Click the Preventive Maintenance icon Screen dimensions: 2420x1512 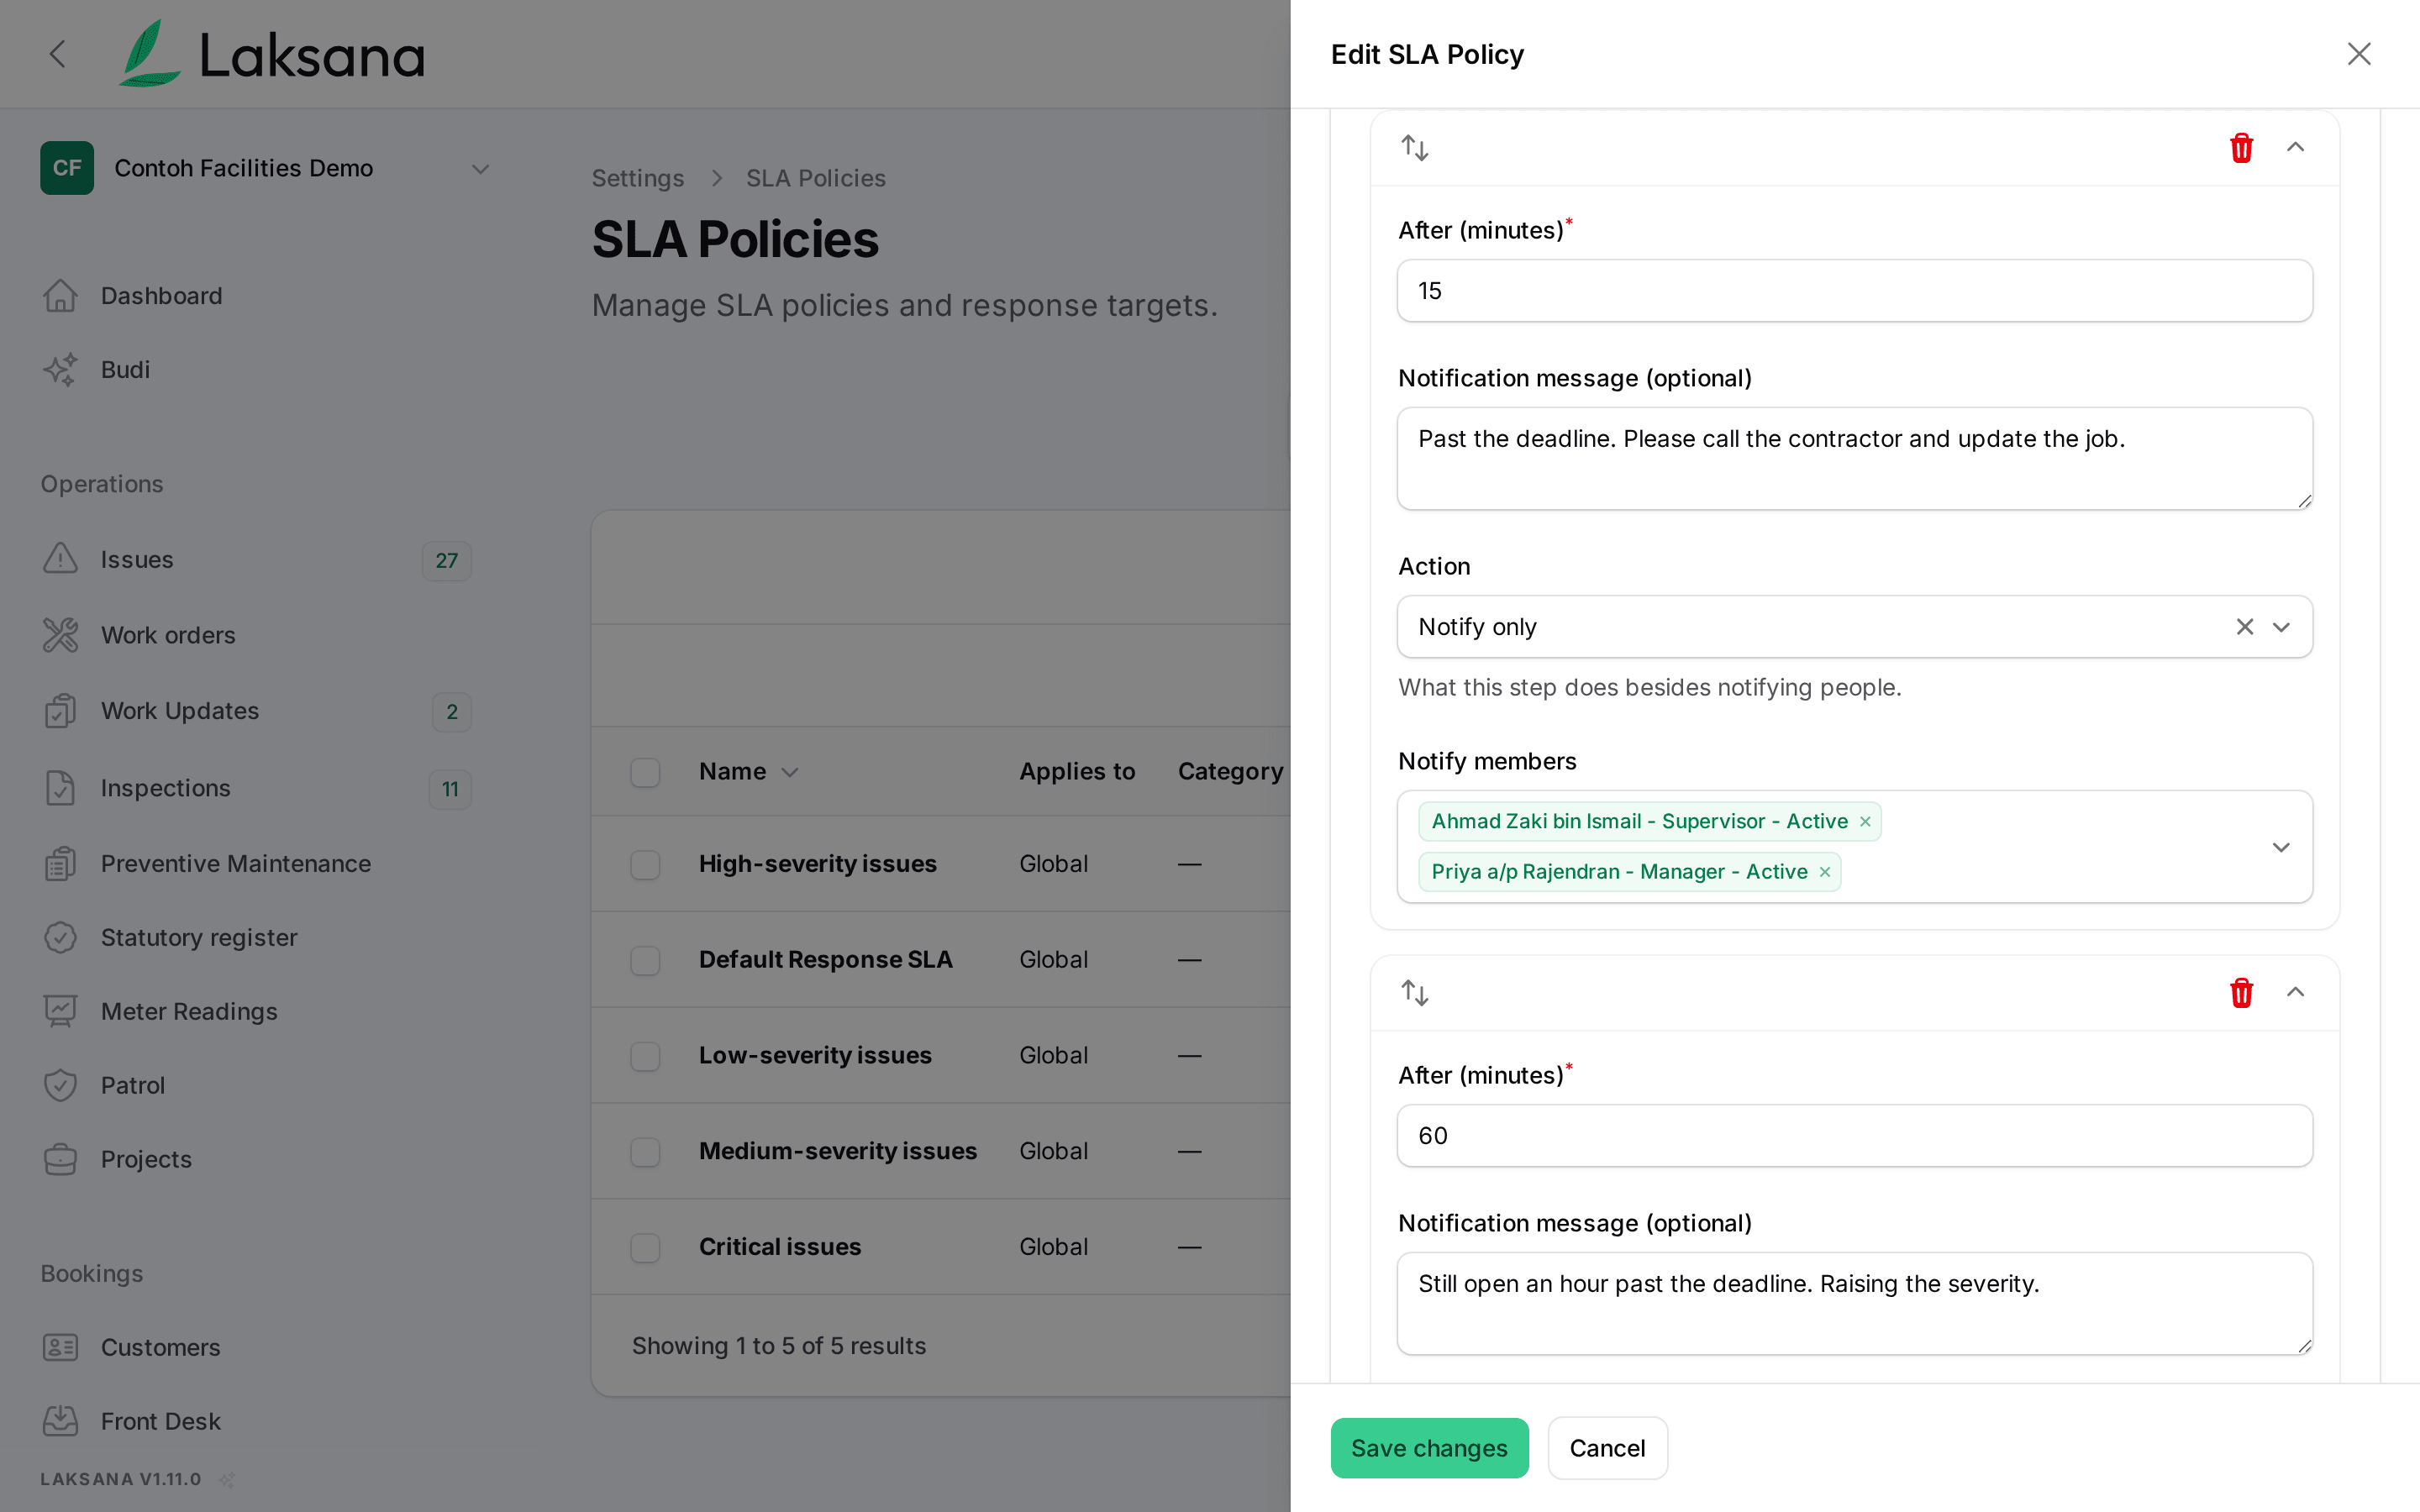(60, 864)
